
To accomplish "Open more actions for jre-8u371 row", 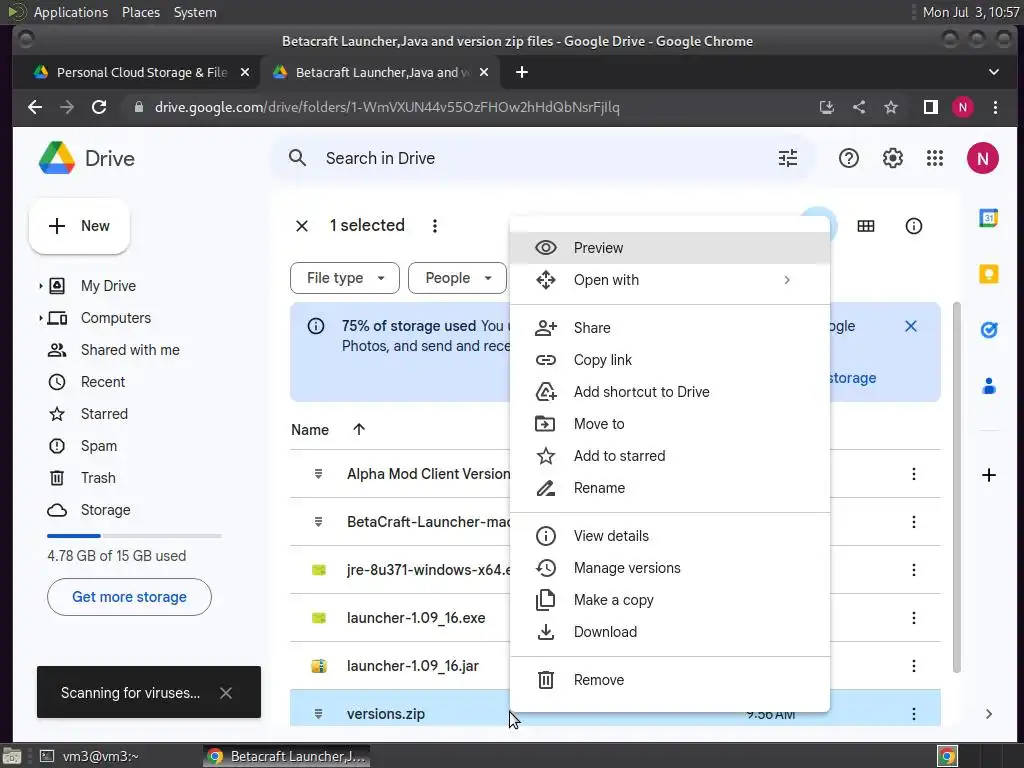I will point(914,570).
